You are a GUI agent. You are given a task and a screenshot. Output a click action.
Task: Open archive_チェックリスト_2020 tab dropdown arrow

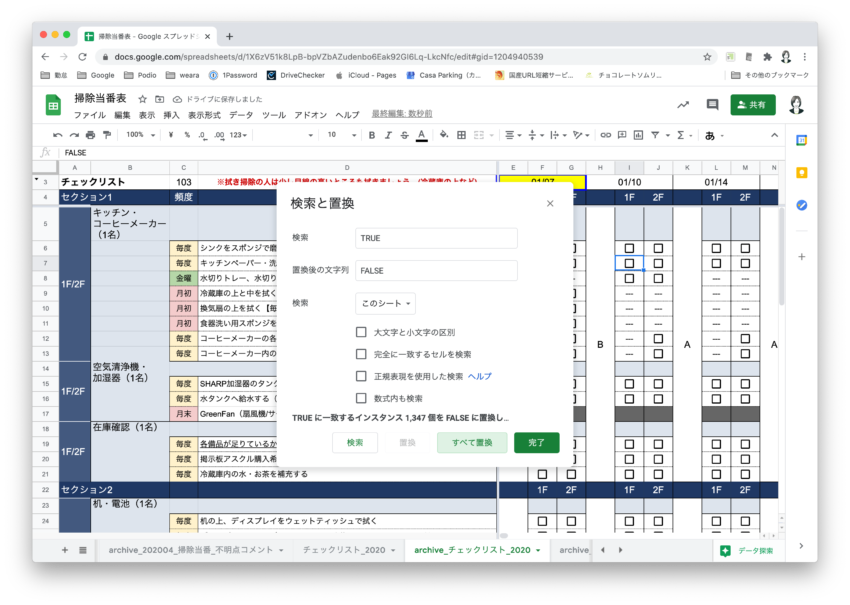[538, 550]
